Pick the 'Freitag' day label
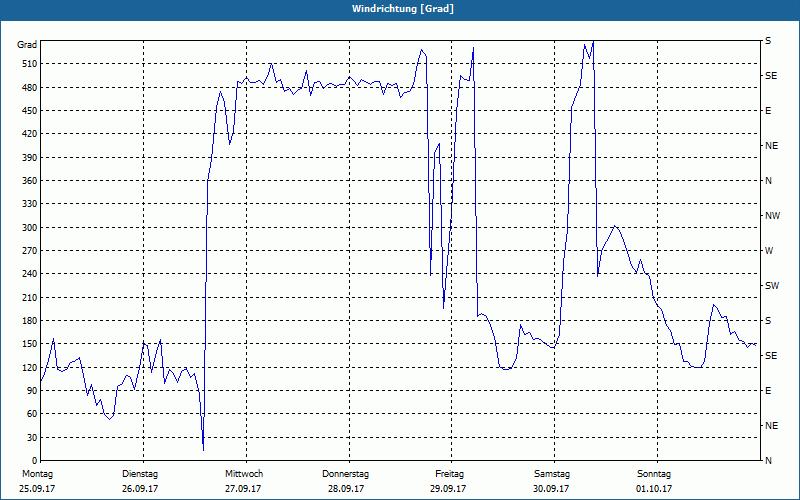Screen dimensions: 800x500 449,474
